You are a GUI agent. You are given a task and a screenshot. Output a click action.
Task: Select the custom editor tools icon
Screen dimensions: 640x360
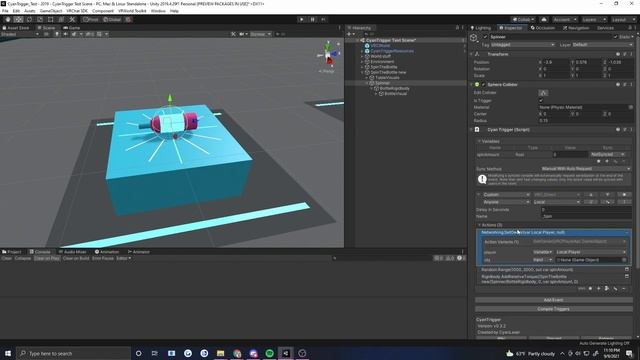coord(72,19)
